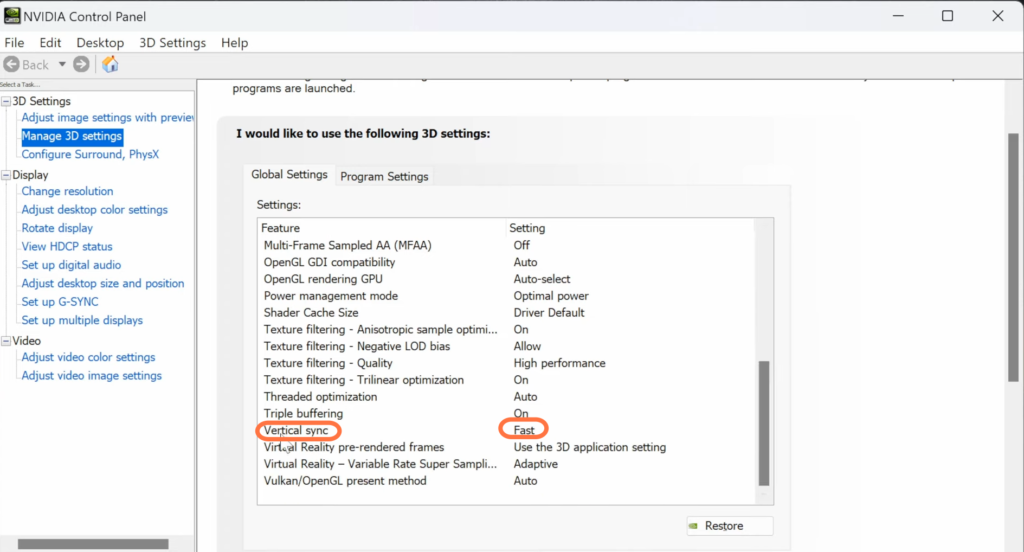Select Texture filtering - Trilinear optimization row
The width and height of the screenshot is (1024, 552).
point(506,380)
